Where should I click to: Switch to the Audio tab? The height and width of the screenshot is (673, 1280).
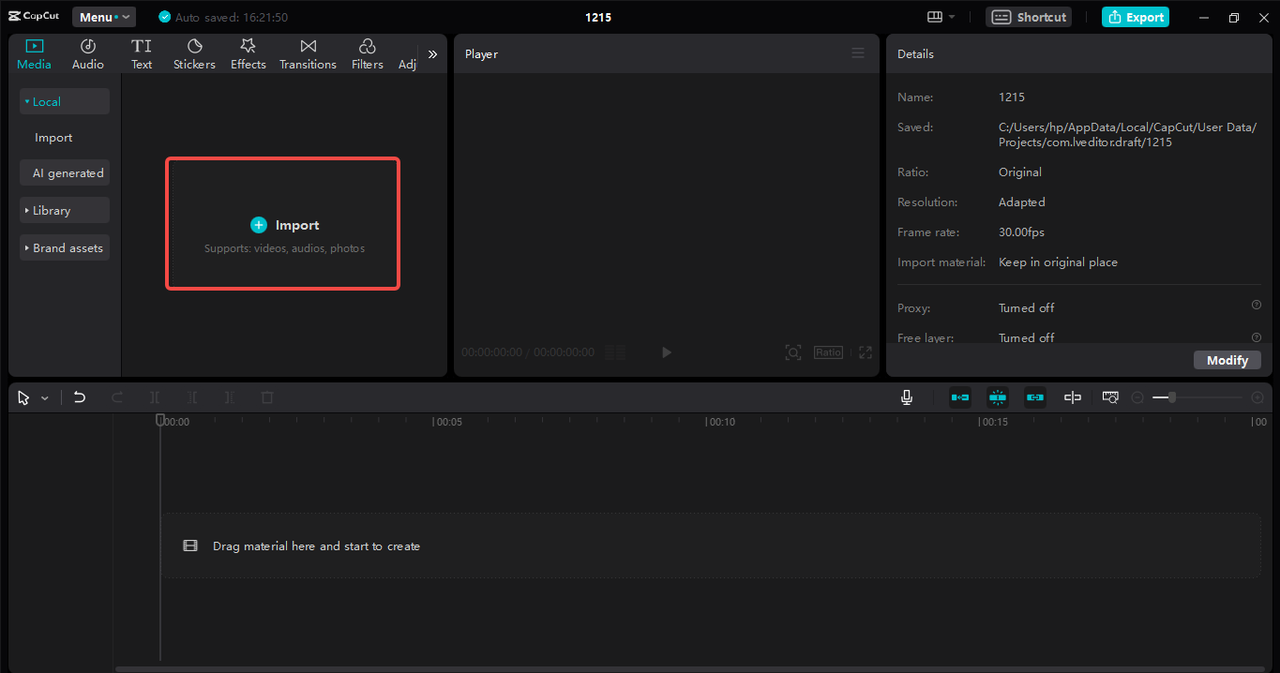tap(88, 54)
